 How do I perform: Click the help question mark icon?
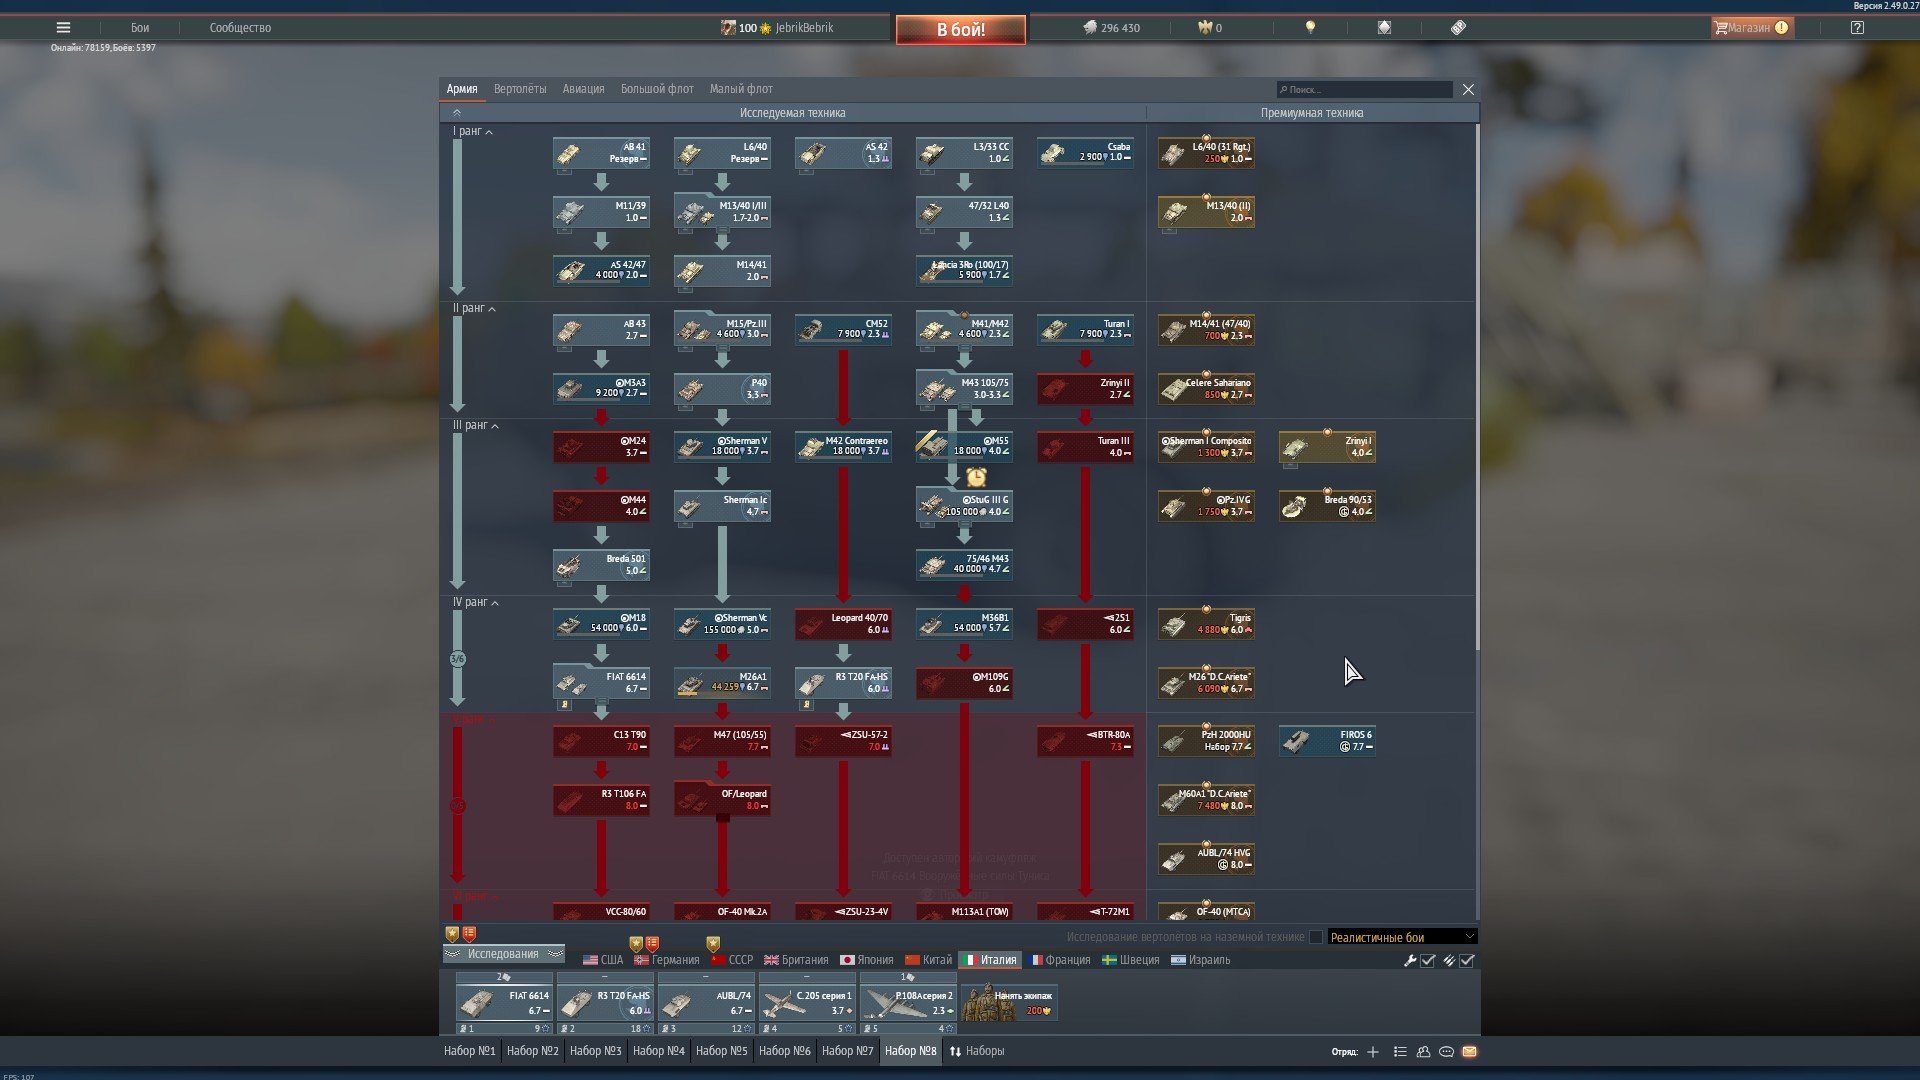[x=1857, y=28]
